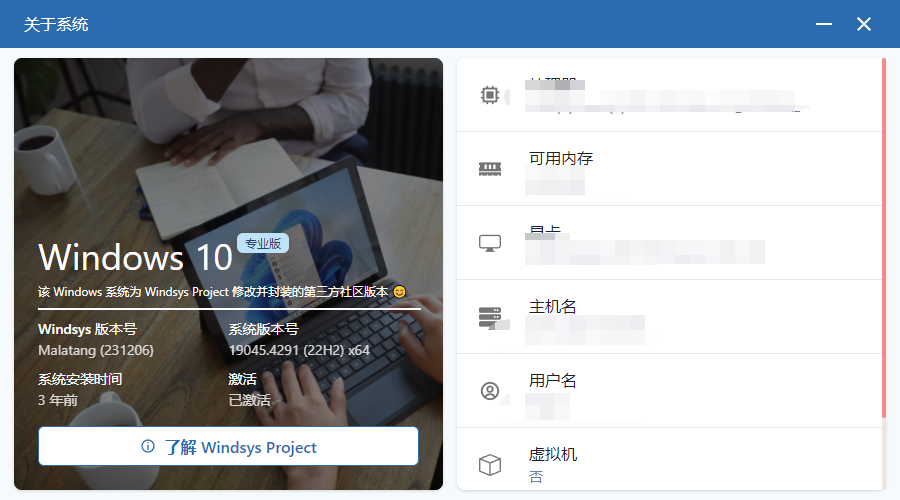Click the server hostname icon

click(x=490, y=317)
